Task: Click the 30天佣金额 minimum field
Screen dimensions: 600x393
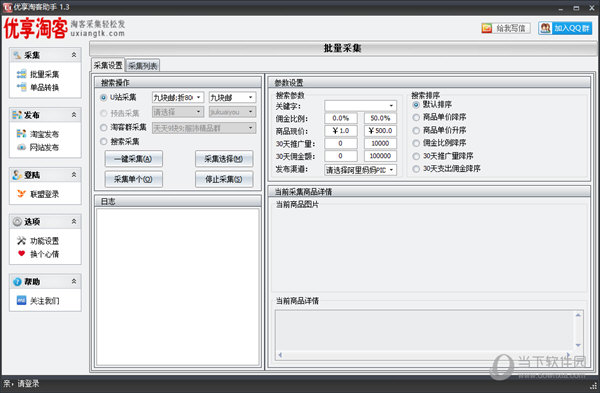Action: (341, 156)
